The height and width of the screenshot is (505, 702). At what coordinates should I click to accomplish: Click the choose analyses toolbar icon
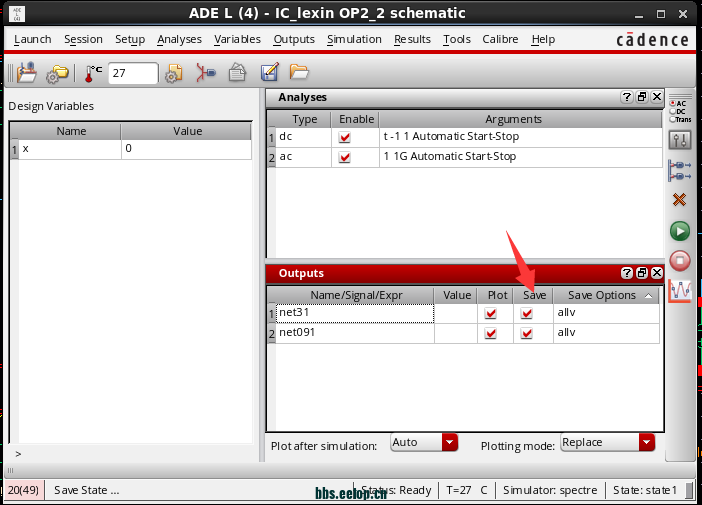click(x=205, y=73)
